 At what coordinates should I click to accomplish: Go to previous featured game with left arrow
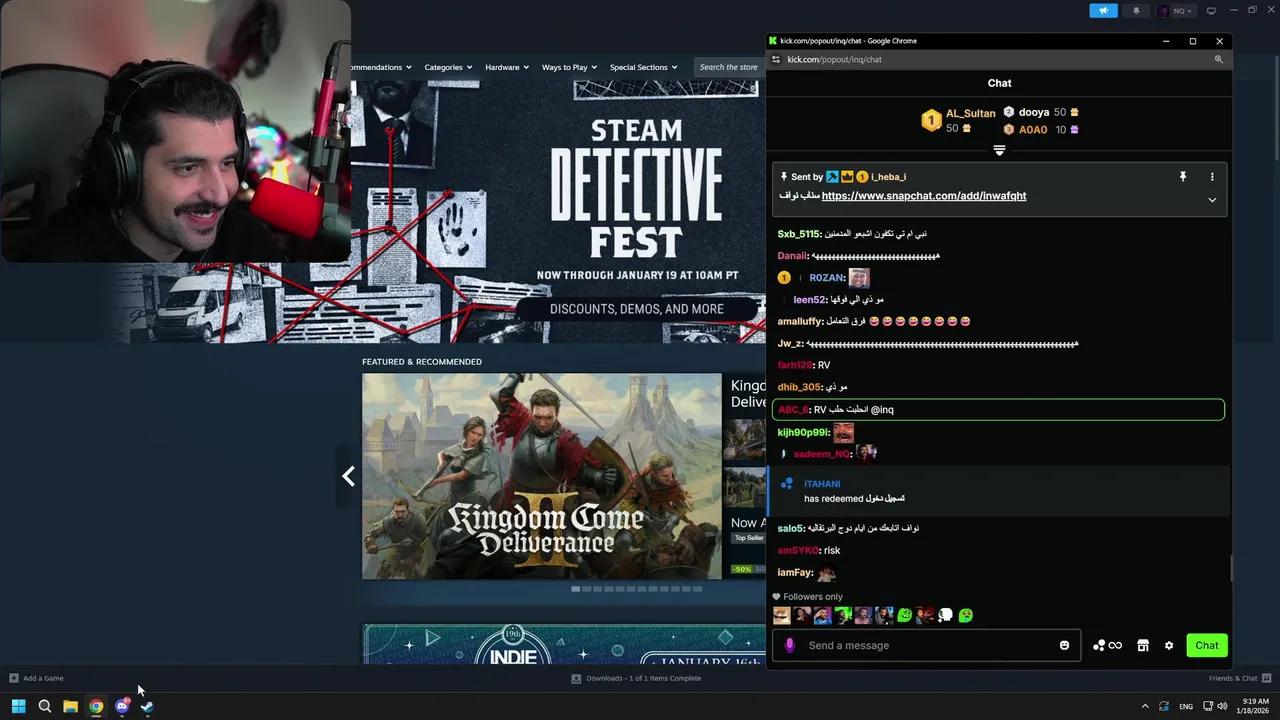pyautogui.click(x=348, y=476)
